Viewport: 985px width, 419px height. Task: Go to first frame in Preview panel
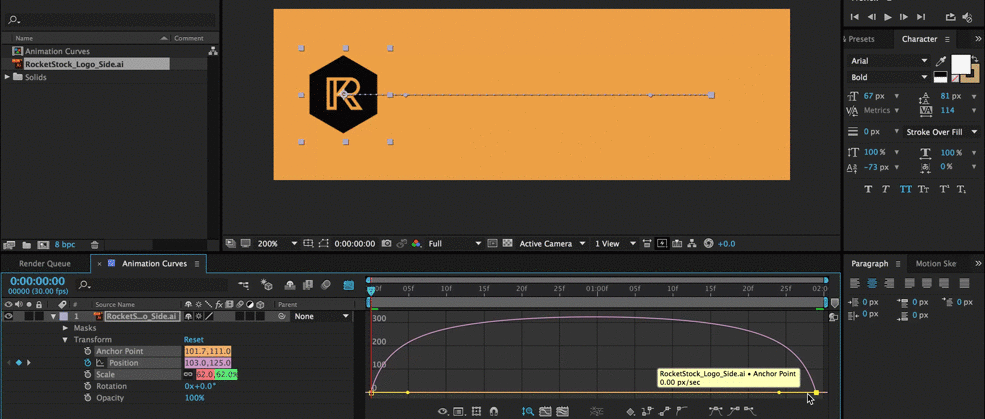(854, 17)
